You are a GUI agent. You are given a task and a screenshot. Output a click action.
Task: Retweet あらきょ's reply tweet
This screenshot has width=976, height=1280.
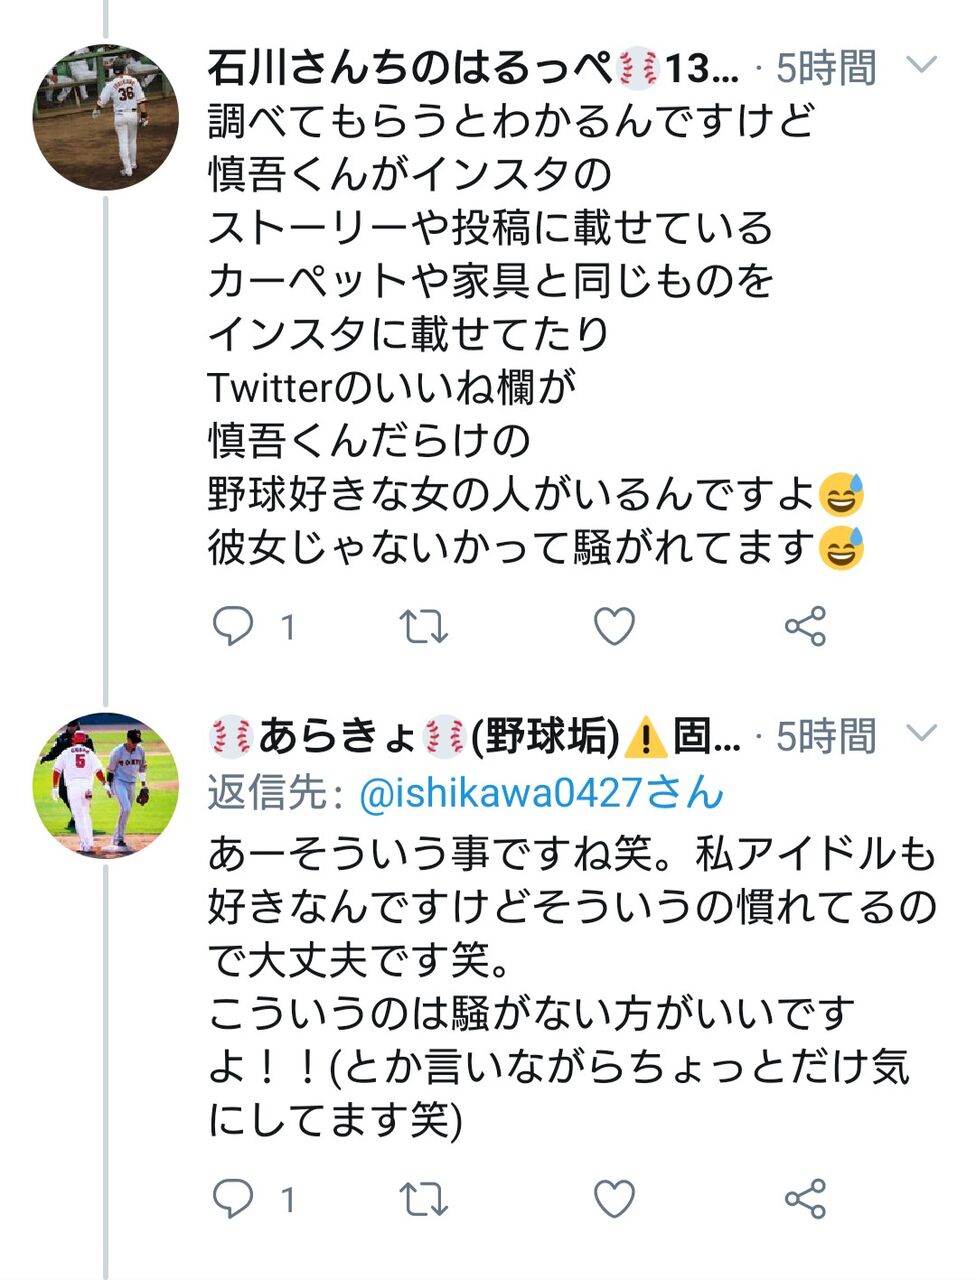pyautogui.click(x=423, y=1199)
